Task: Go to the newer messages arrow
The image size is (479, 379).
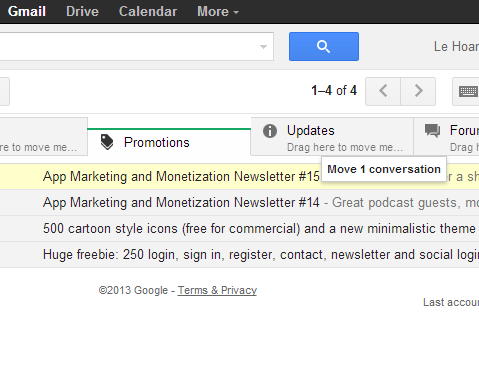Action: click(x=383, y=91)
